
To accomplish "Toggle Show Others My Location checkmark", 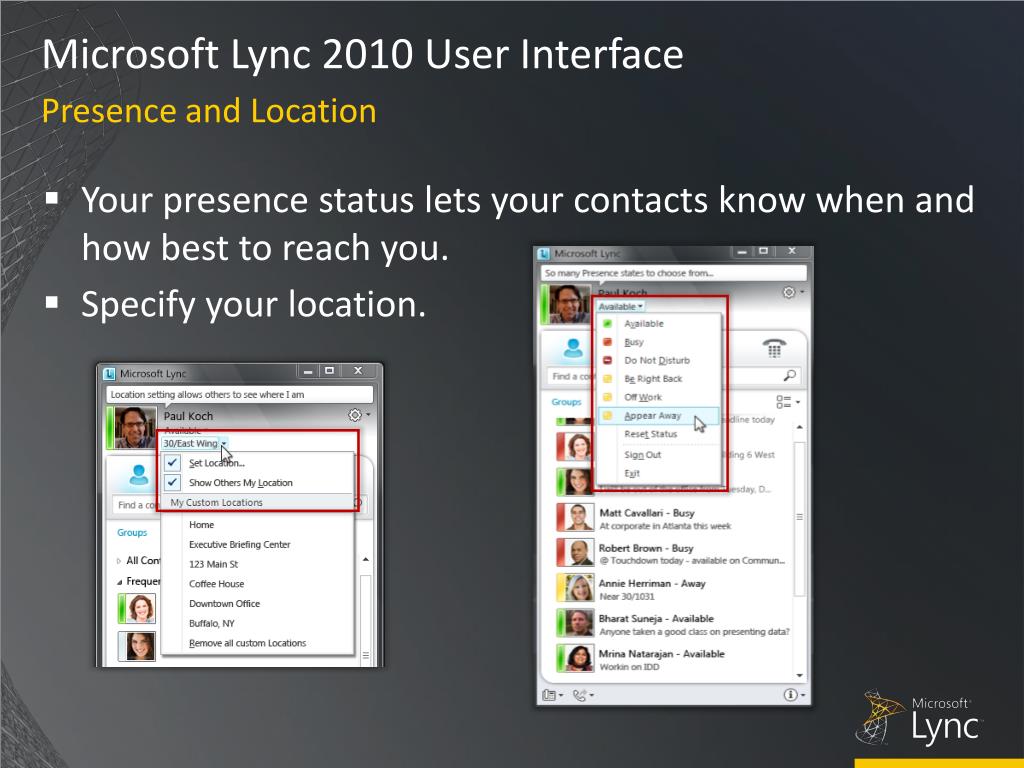I will coord(257,483).
